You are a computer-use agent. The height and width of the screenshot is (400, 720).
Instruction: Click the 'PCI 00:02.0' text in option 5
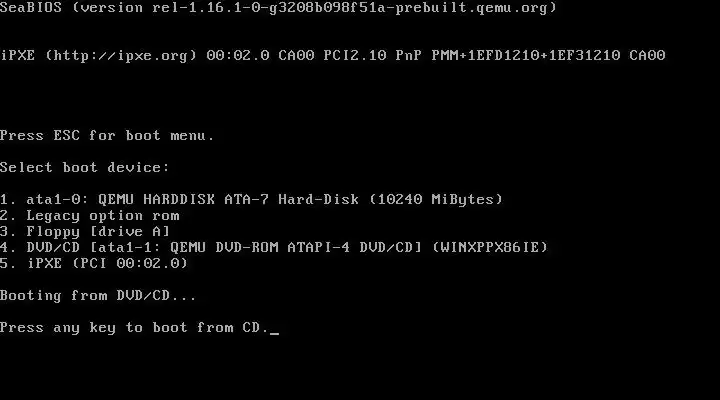pyautogui.click(x=130, y=263)
